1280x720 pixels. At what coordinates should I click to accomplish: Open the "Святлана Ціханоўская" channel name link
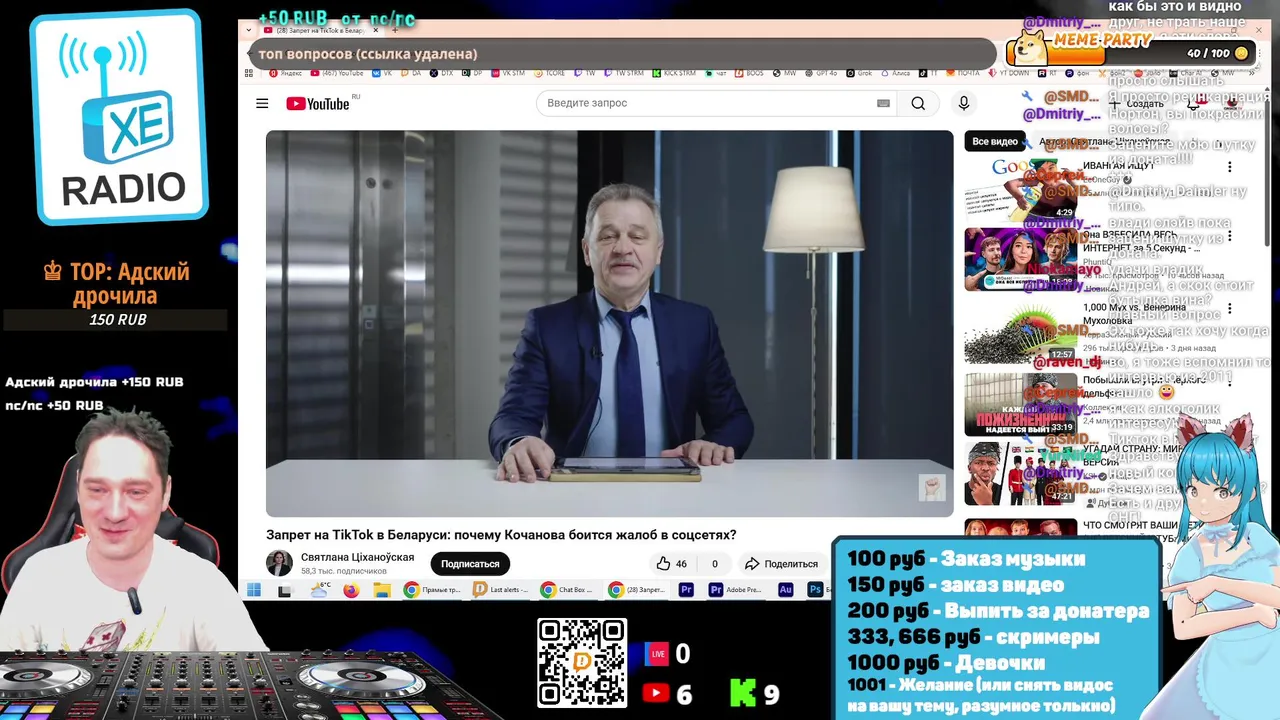click(357, 557)
